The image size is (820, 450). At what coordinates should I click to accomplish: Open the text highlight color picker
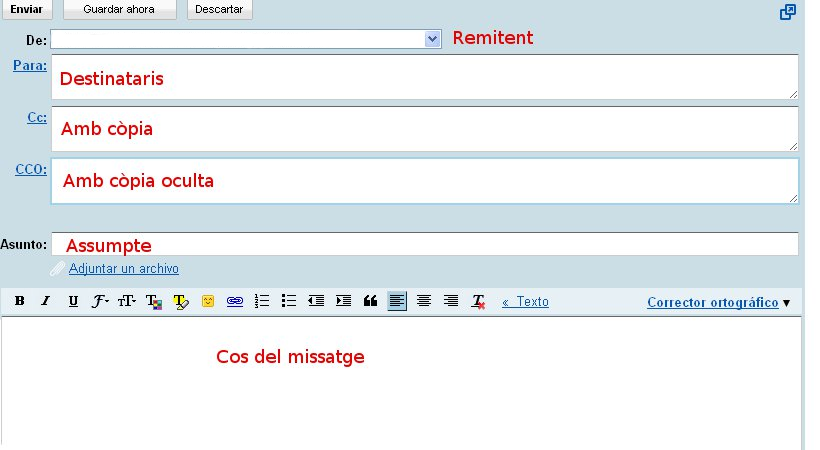point(181,301)
